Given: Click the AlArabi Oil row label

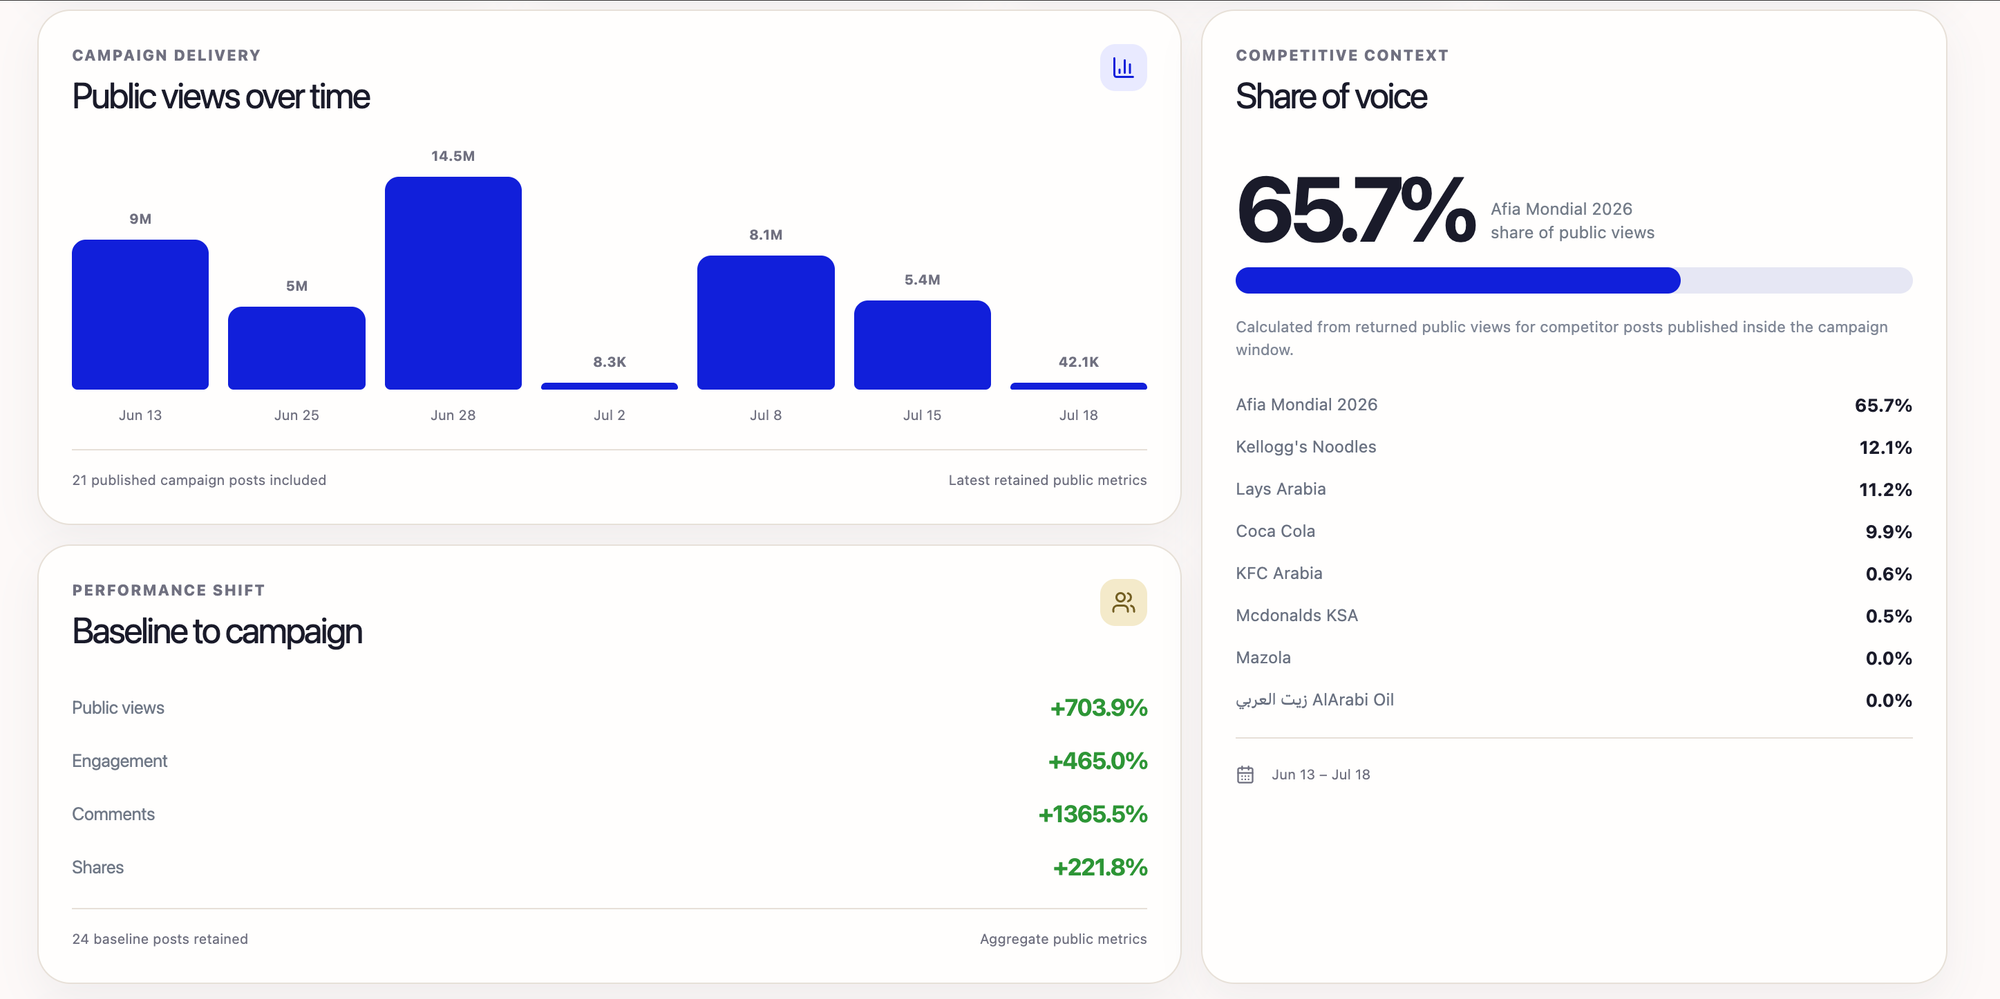Looking at the screenshot, I should 1315,700.
